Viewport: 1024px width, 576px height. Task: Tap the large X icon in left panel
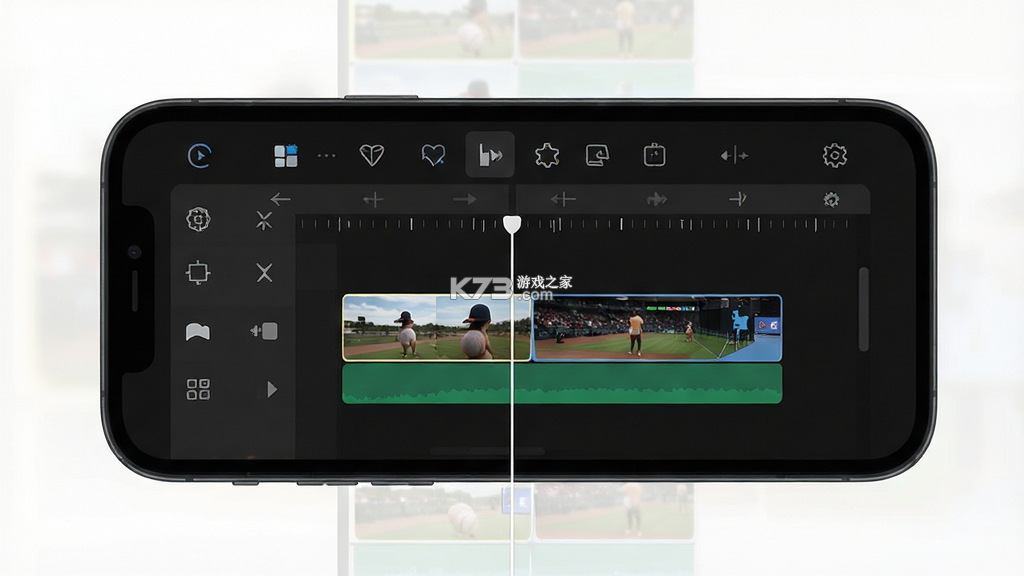(x=264, y=272)
